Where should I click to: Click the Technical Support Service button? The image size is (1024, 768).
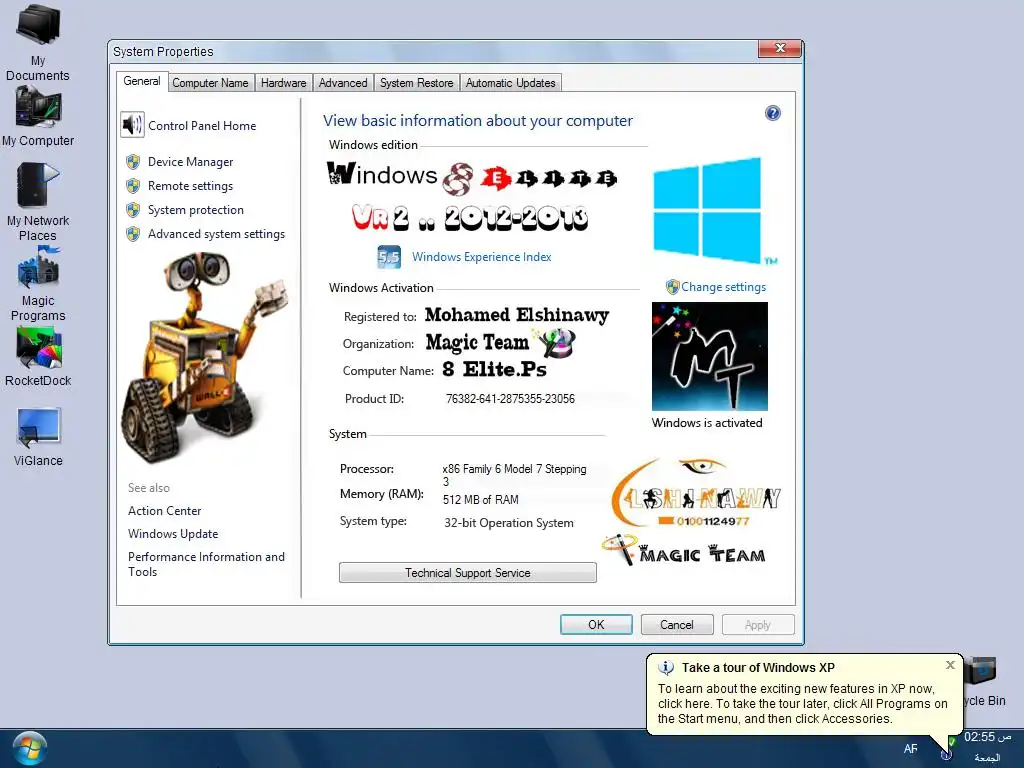pyautogui.click(x=468, y=573)
